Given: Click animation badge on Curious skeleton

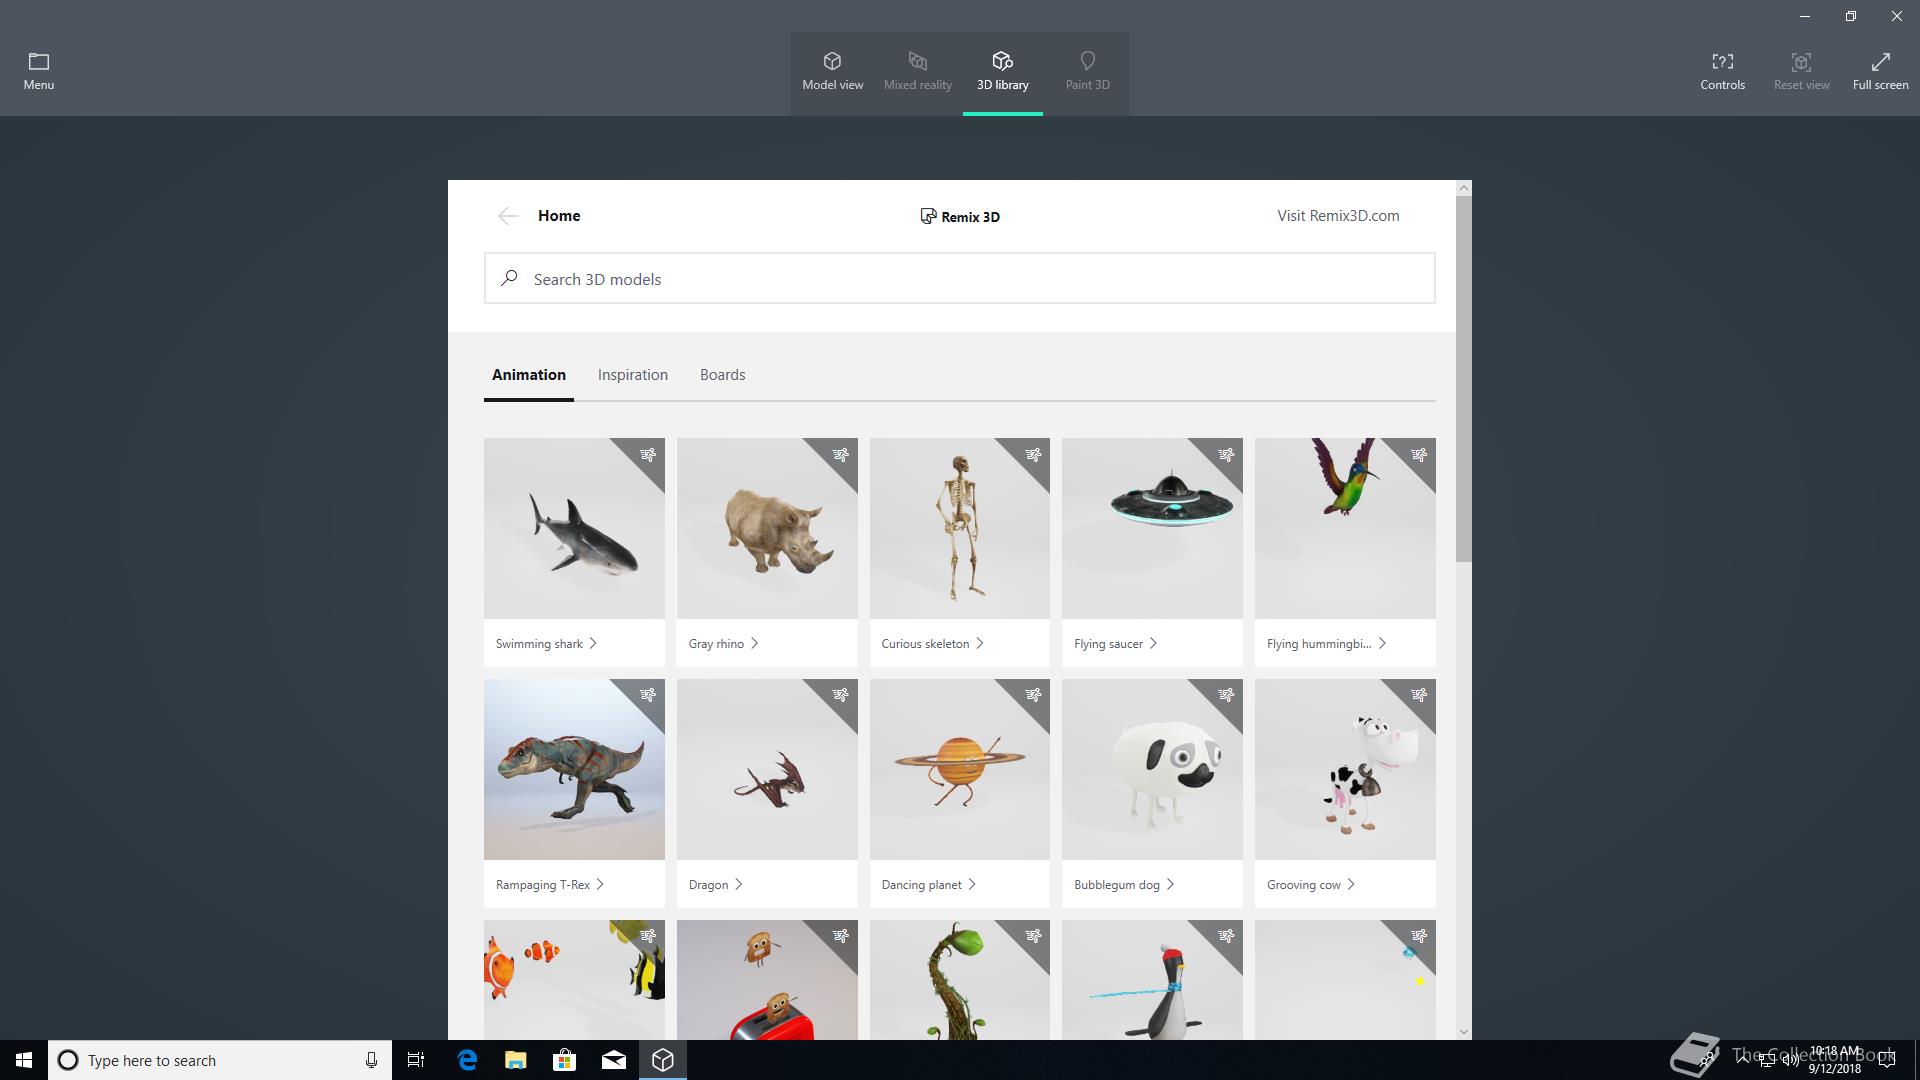Looking at the screenshot, I should (x=1033, y=455).
